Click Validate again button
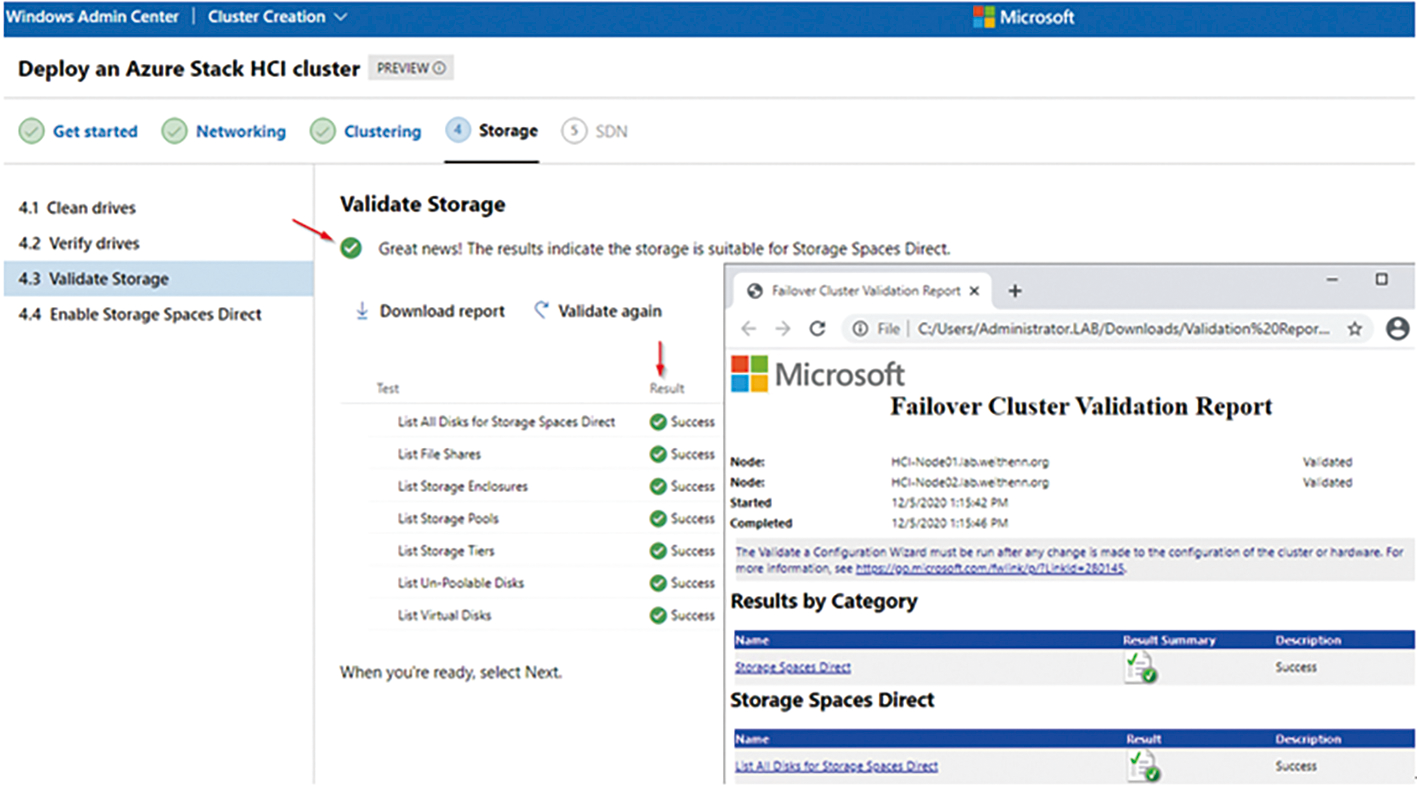Viewport: 1417px width, 788px height. coord(597,311)
